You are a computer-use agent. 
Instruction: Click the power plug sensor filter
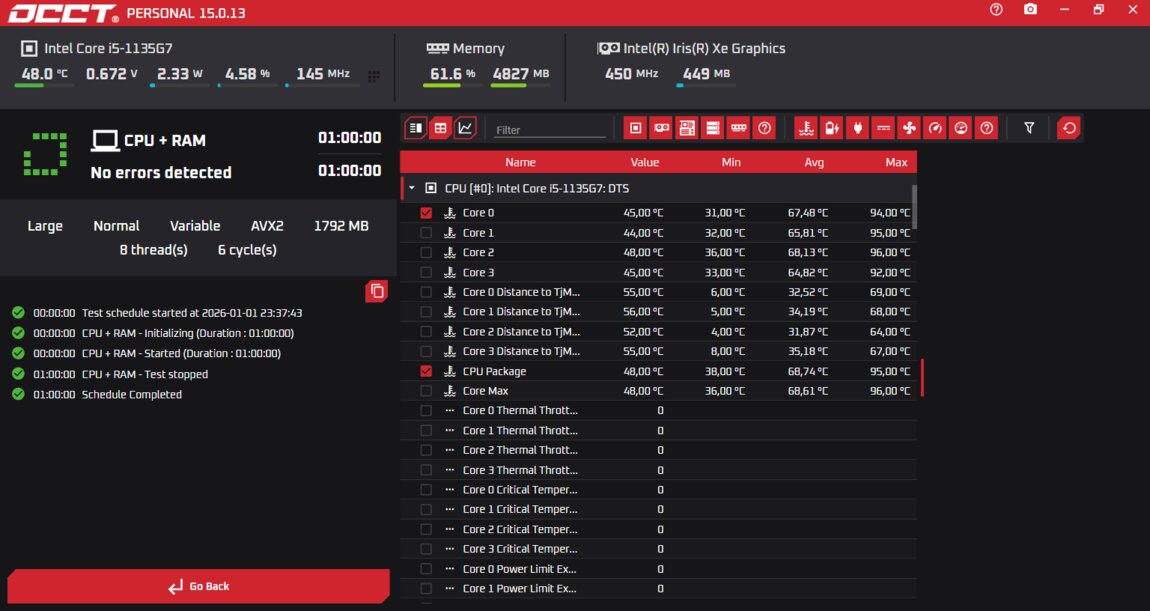click(857, 128)
